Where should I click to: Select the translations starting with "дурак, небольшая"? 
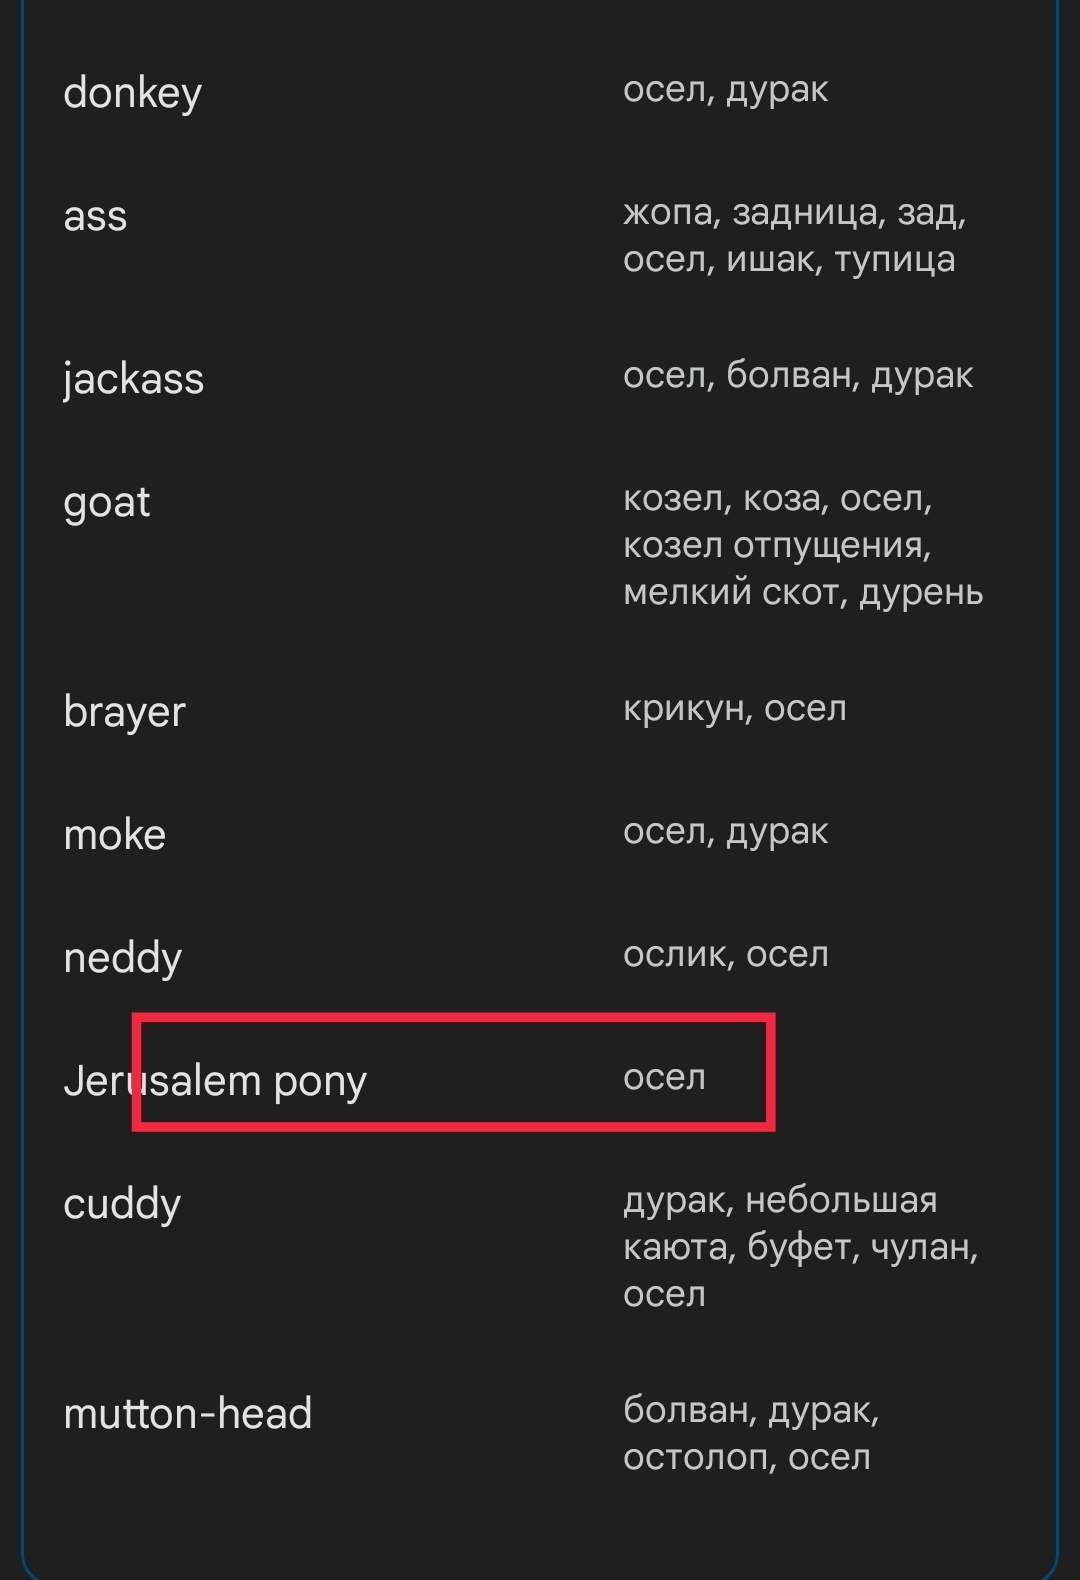pyautogui.click(x=800, y=1247)
